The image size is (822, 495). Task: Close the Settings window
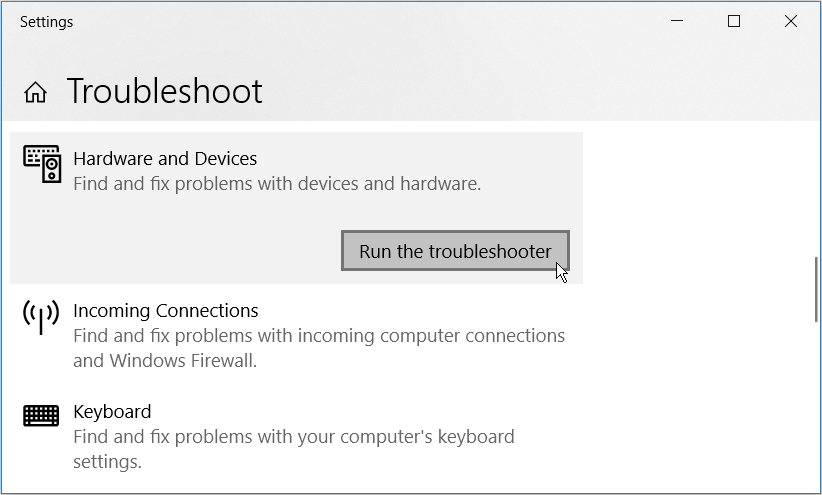(x=791, y=21)
